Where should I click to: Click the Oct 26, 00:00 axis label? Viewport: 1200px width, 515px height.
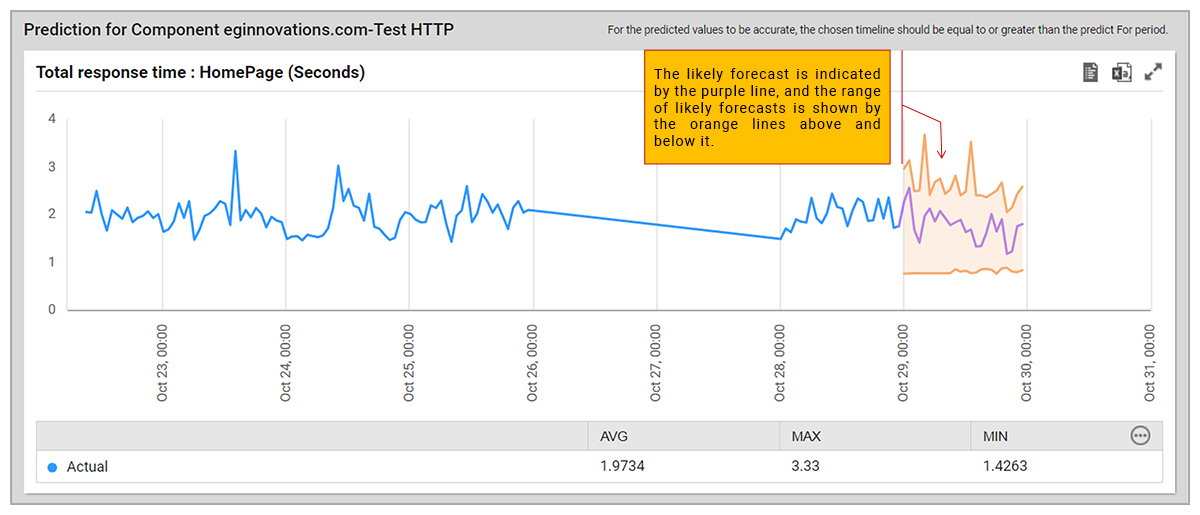tap(532, 363)
